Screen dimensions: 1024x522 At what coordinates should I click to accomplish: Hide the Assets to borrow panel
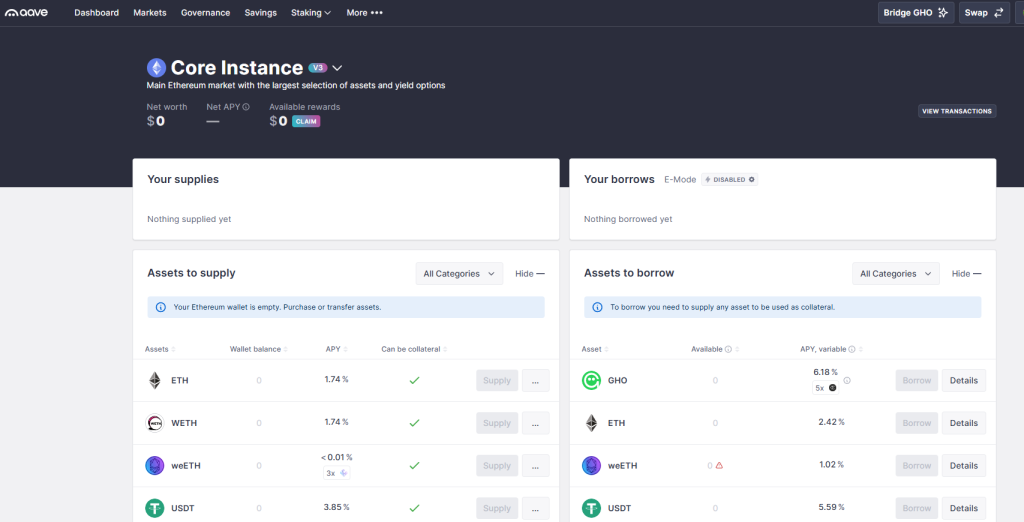coord(966,274)
